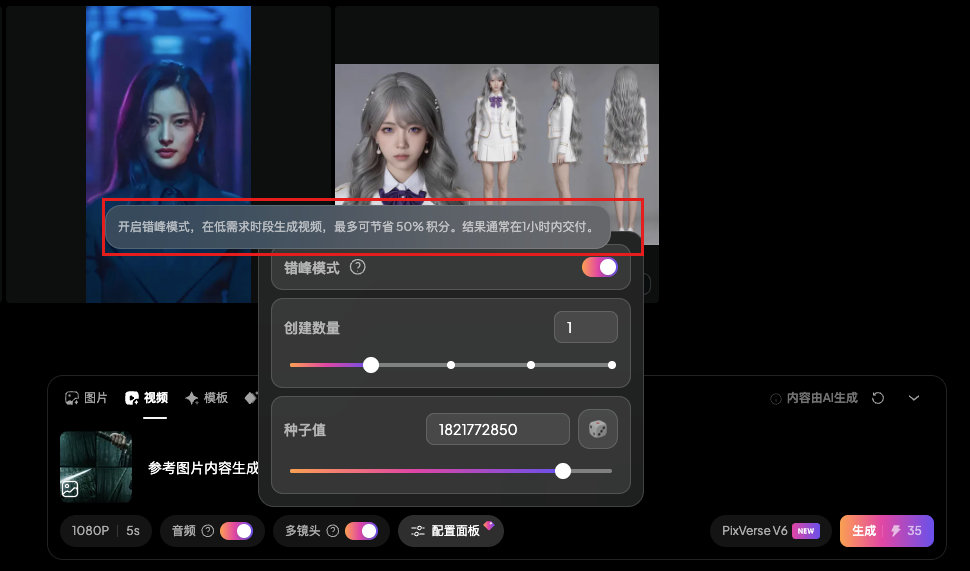
Task: Randomize seed with the dice icon
Action: [x=598, y=429]
